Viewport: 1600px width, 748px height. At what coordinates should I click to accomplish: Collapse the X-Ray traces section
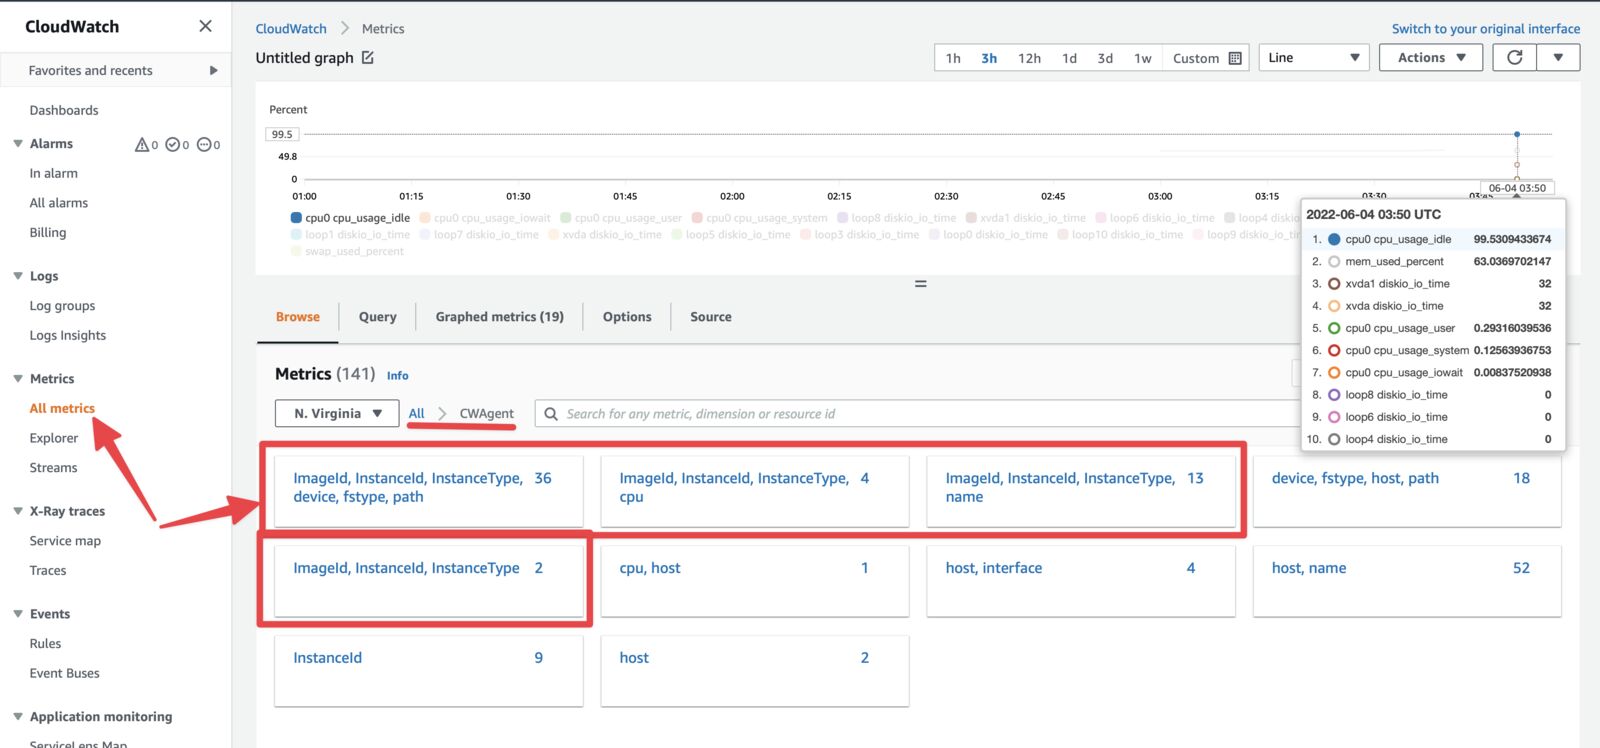pyautogui.click(x=18, y=511)
